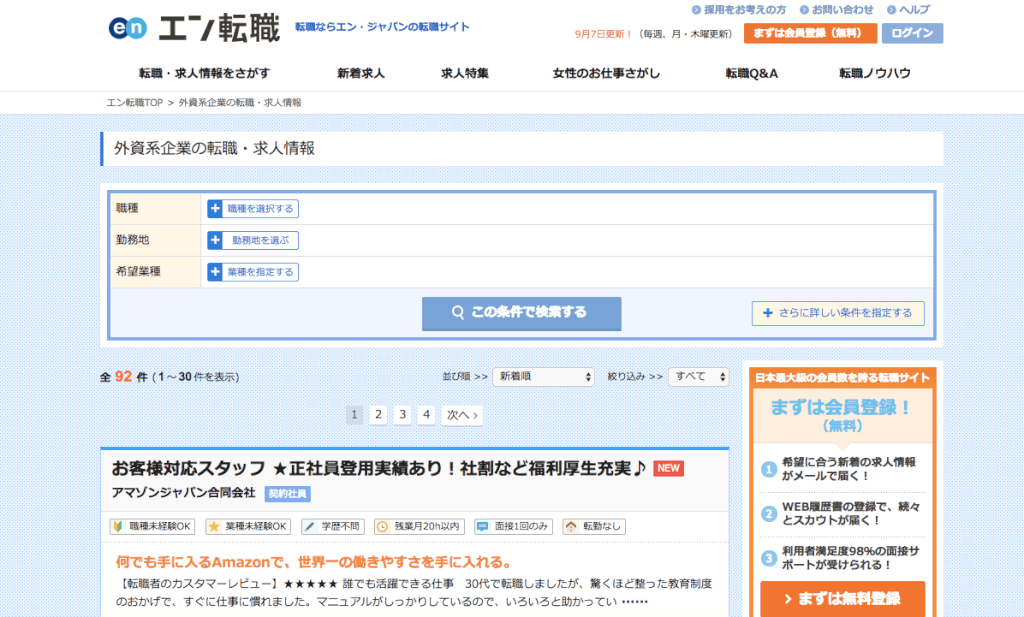Click the 契約社員 badge
This screenshot has height=617, width=1024.
coord(287,494)
